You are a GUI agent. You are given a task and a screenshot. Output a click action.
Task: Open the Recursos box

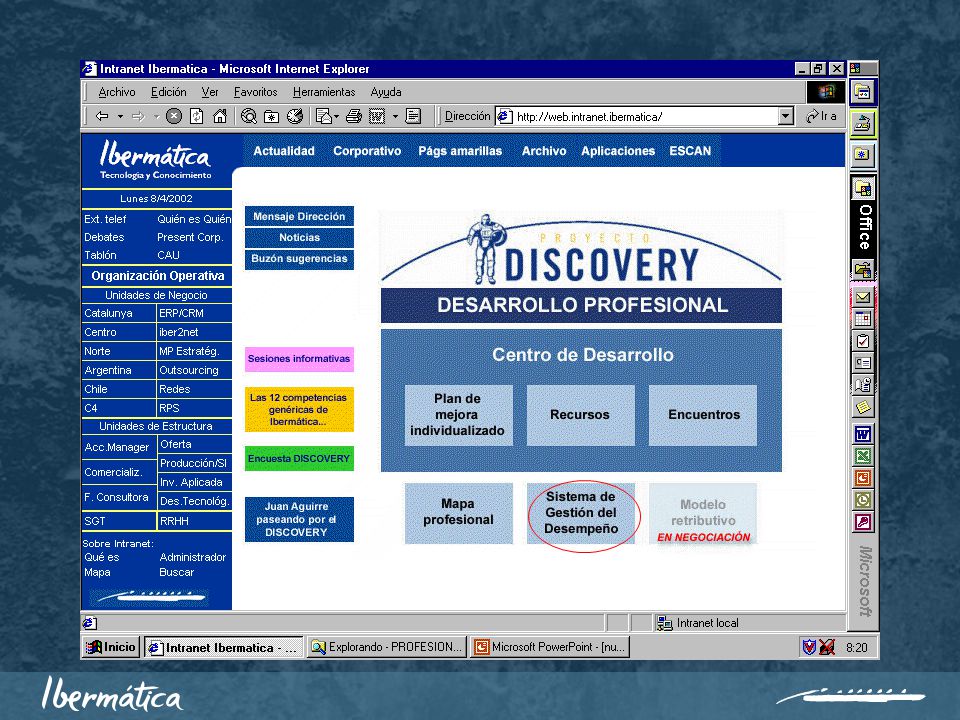[x=580, y=414]
